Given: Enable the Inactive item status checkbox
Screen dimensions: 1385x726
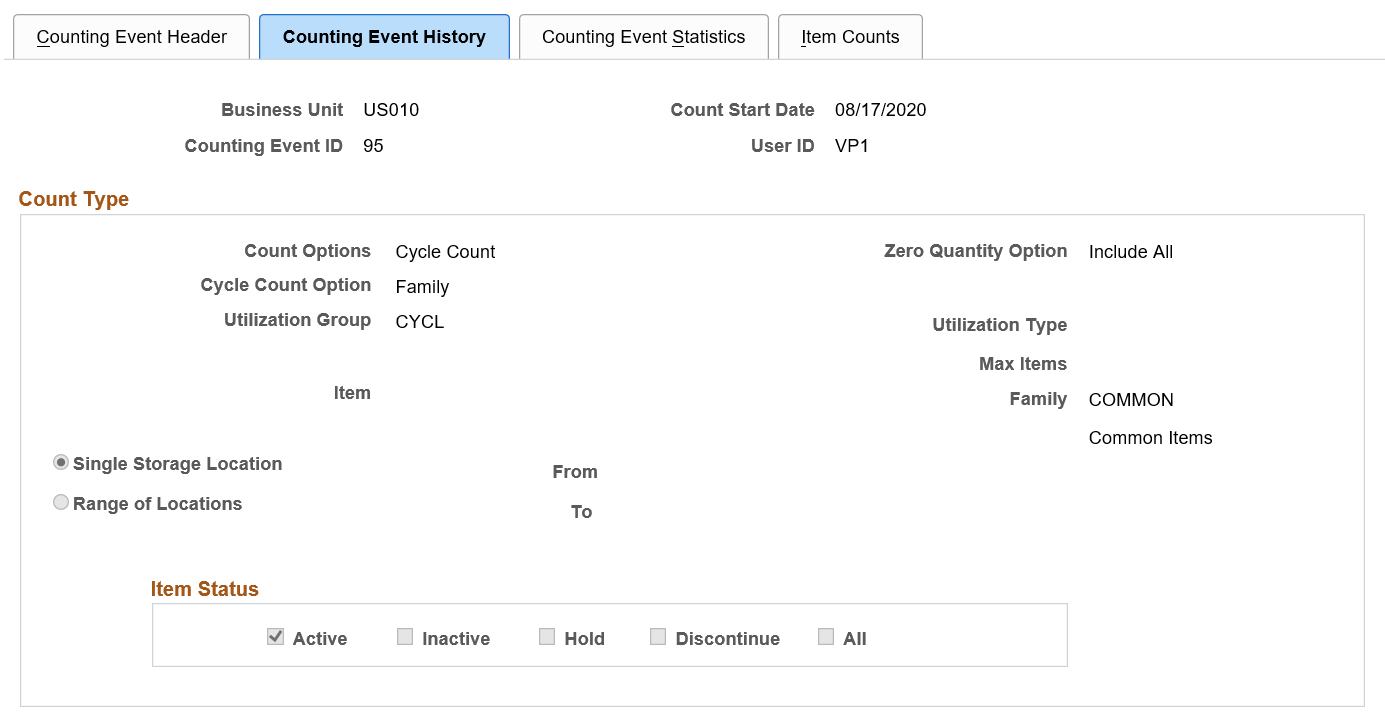Looking at the screenshot, I should [405, 635].
